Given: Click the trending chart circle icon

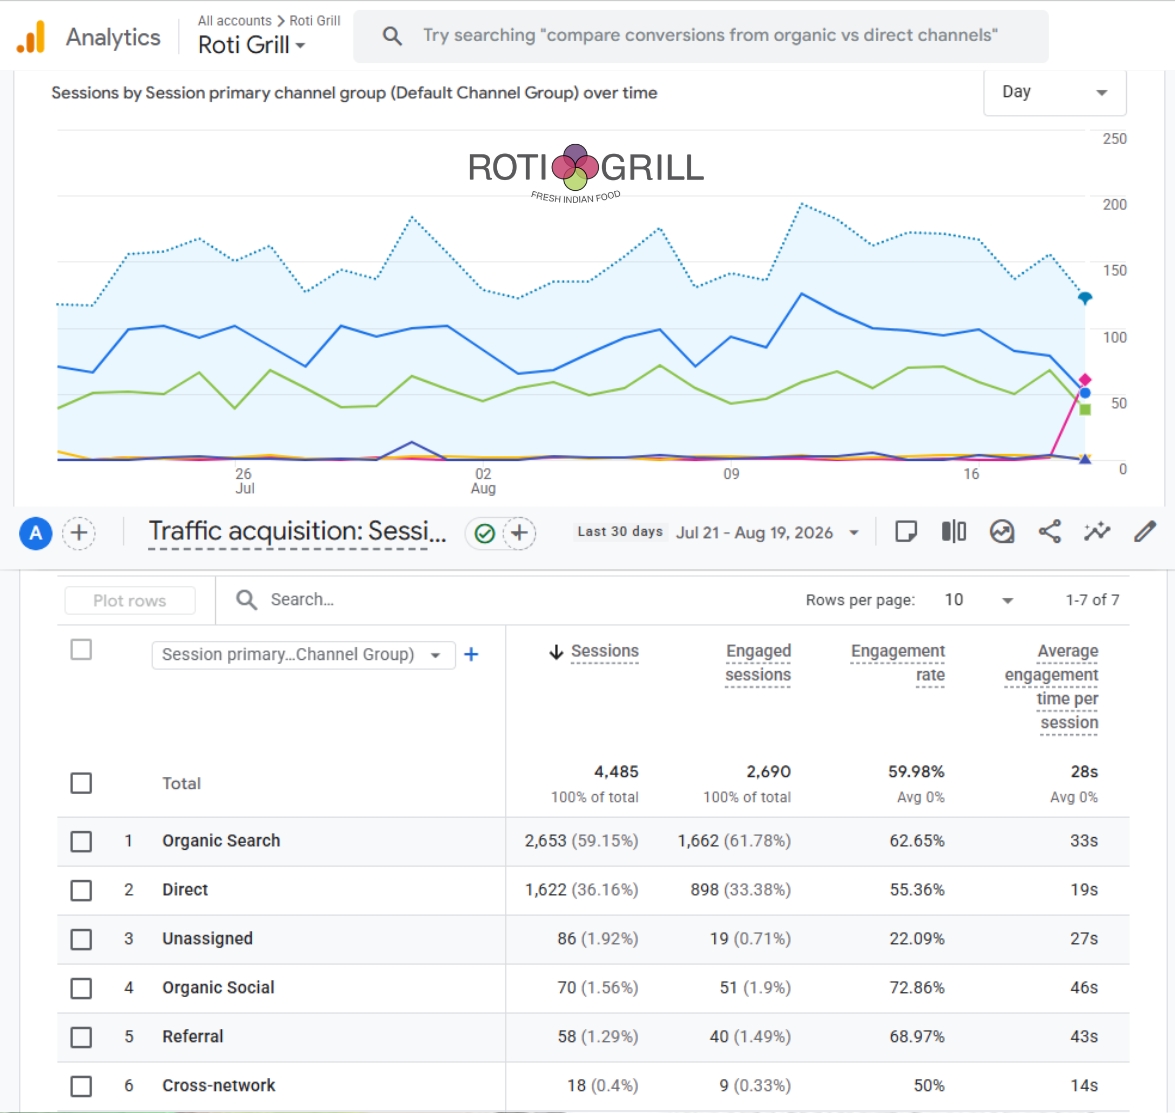Looking at the screenshot, I should pos(1002,532).
